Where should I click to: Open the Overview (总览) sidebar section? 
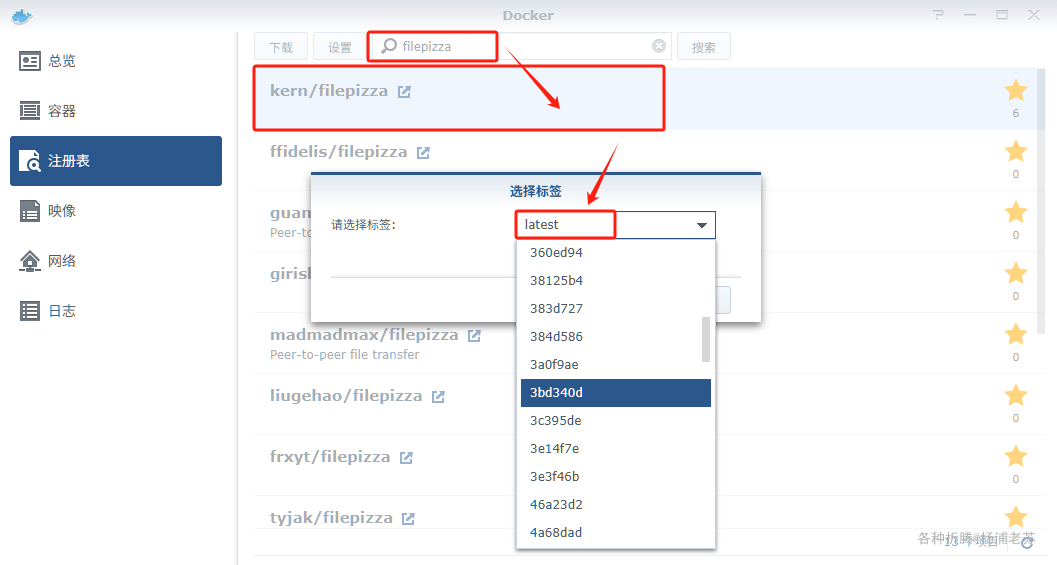116,61
